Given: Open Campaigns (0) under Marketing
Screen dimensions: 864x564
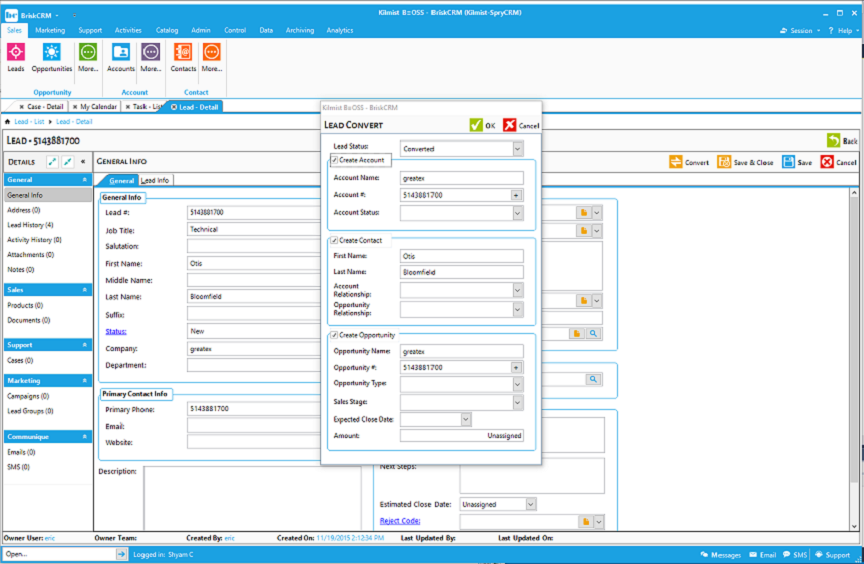Looking at the screenshot, I should [28, 396].
